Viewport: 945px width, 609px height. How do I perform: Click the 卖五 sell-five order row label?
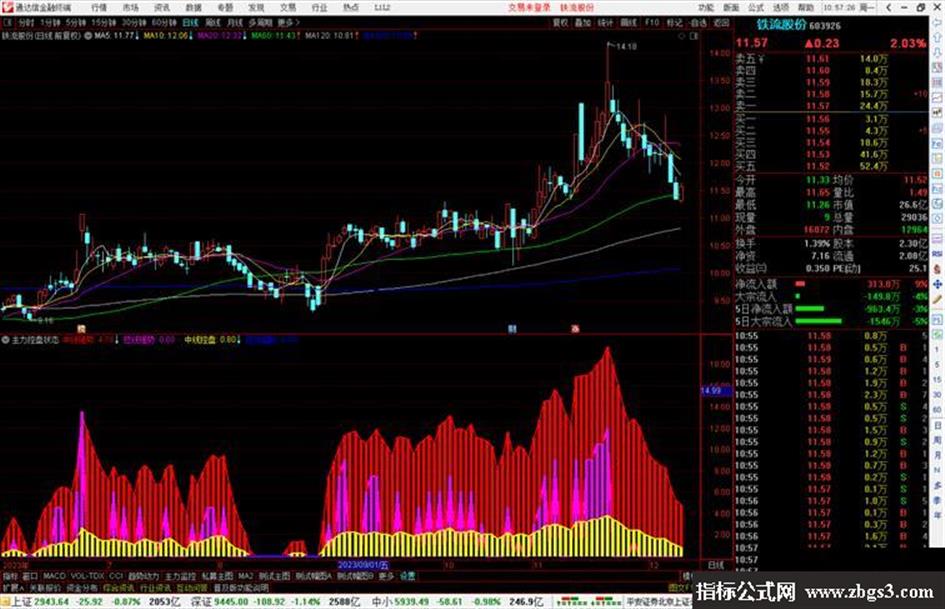pyautogui.click(x=747, y=59)
